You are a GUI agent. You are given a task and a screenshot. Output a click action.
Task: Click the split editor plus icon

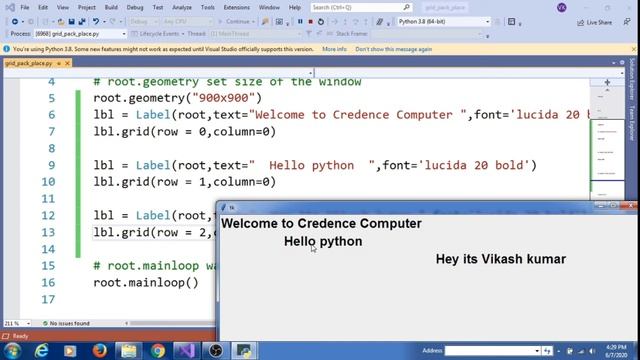[607, 82]
